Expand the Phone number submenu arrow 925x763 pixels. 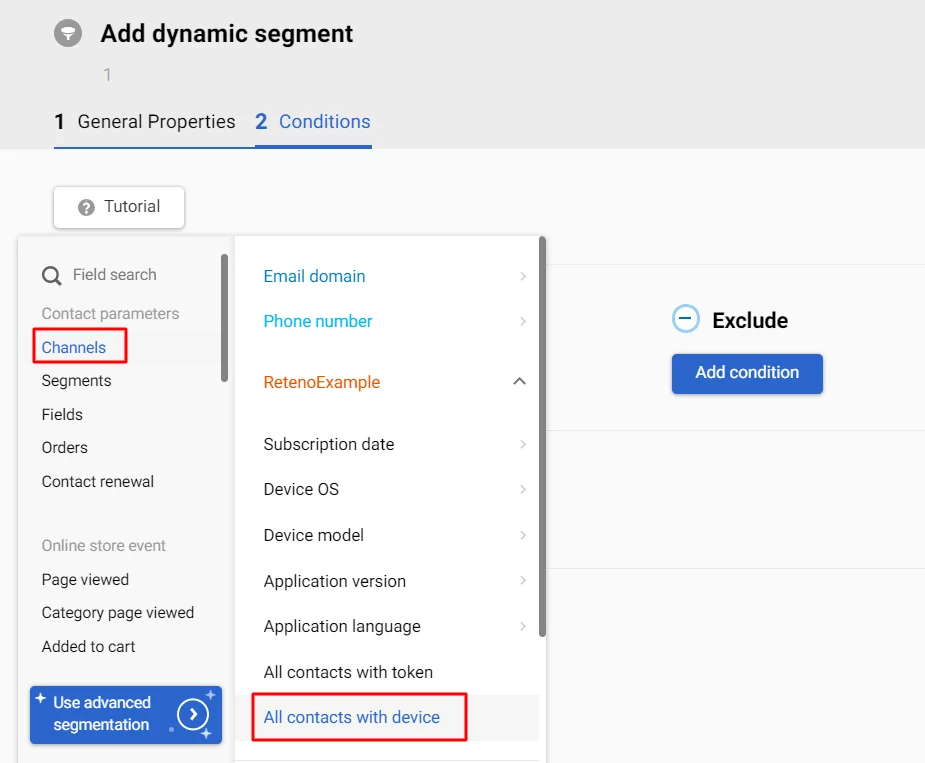pyautogui.click(x=523, y=321)
